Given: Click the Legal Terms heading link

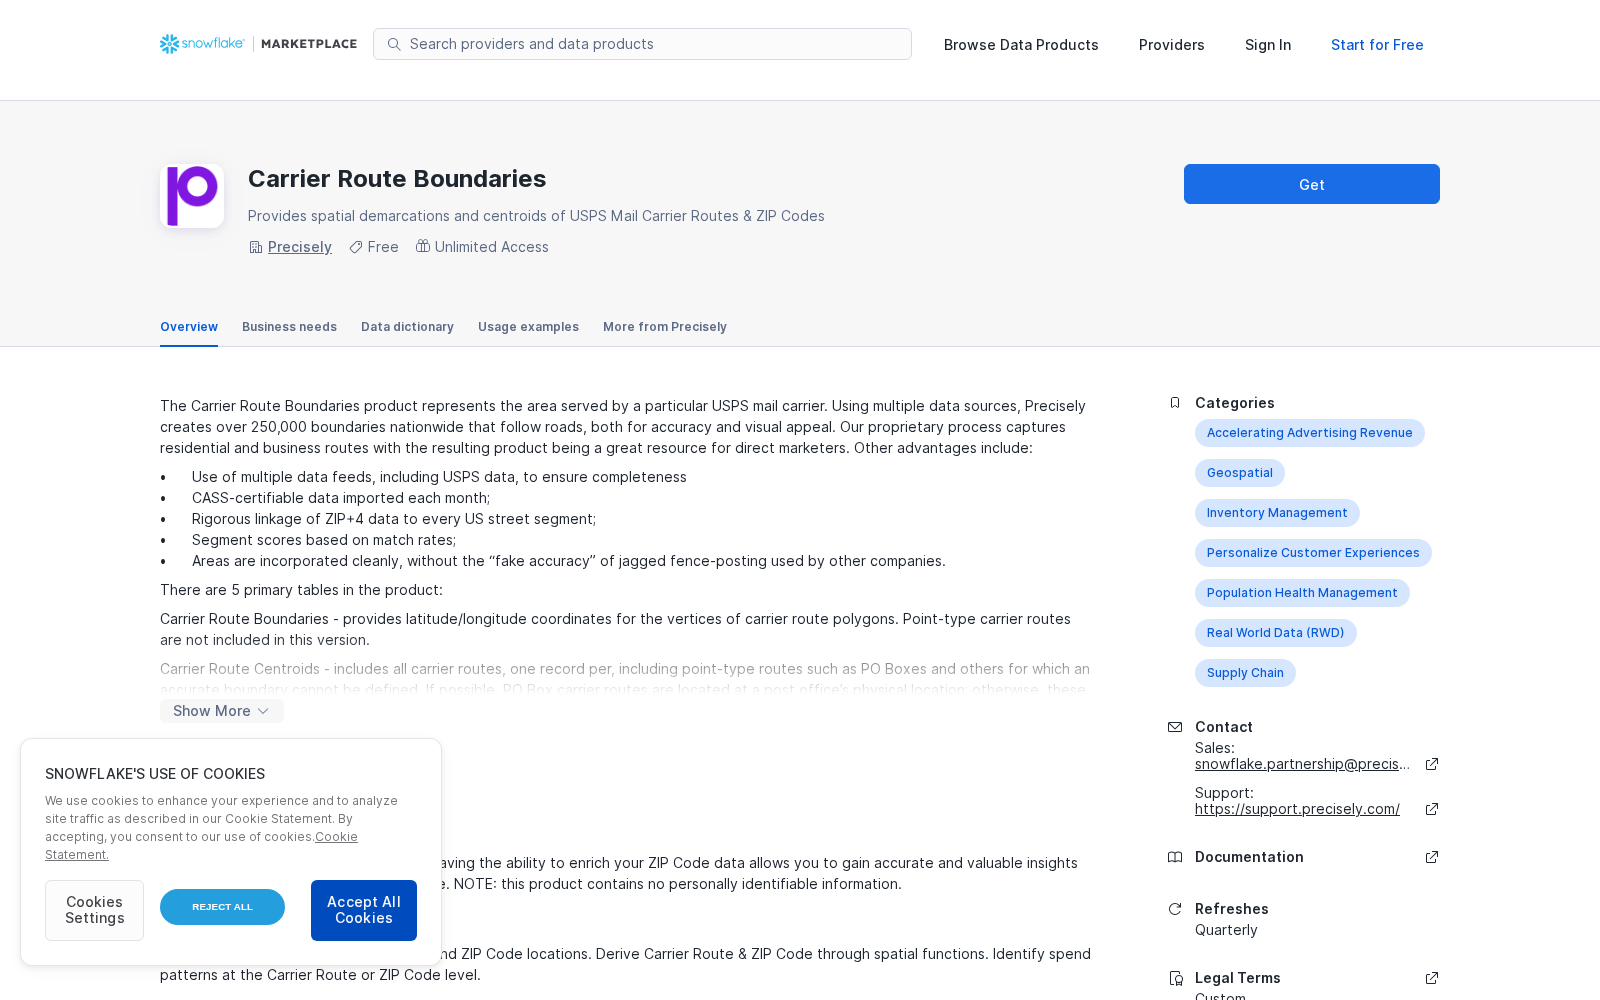Looking at the screenshot, I should (x=1238, y=978).
